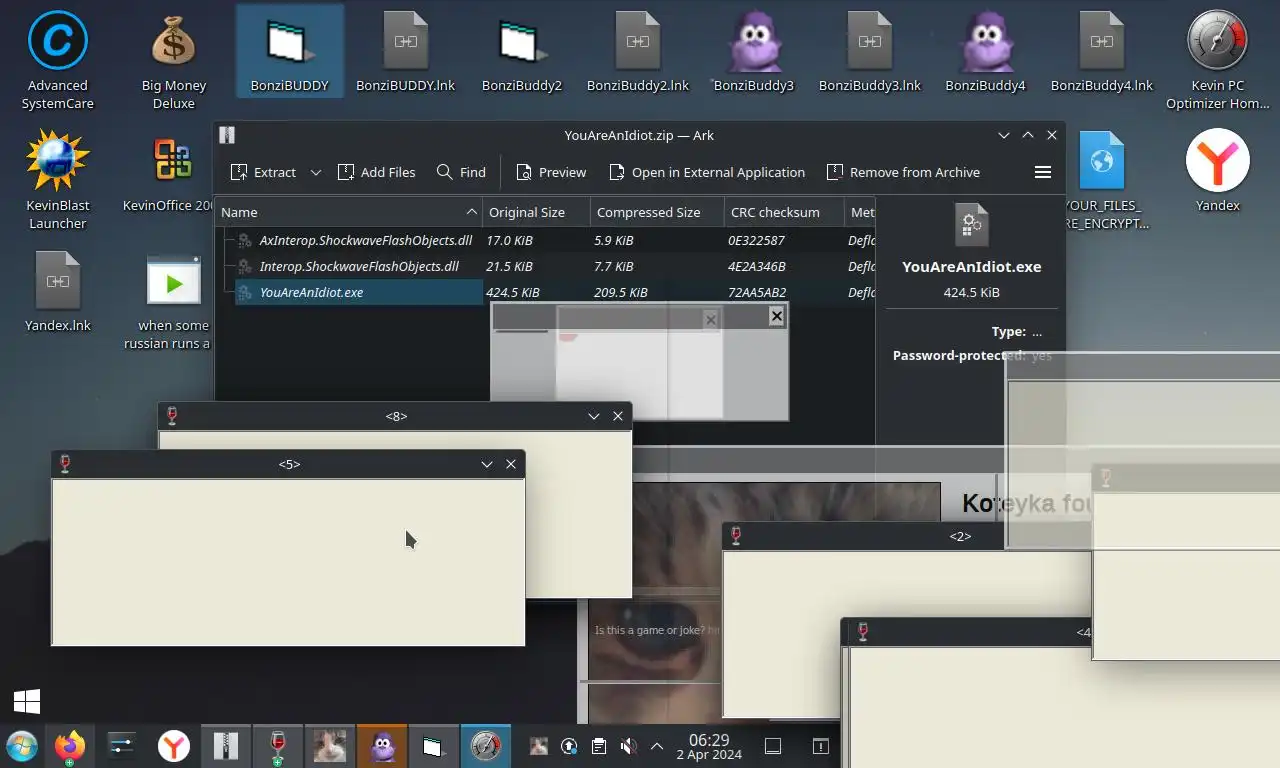The width and height of the screenshot is (1280, 768).
Task: Close the <5> wine window
Action: tap(511, 464)
